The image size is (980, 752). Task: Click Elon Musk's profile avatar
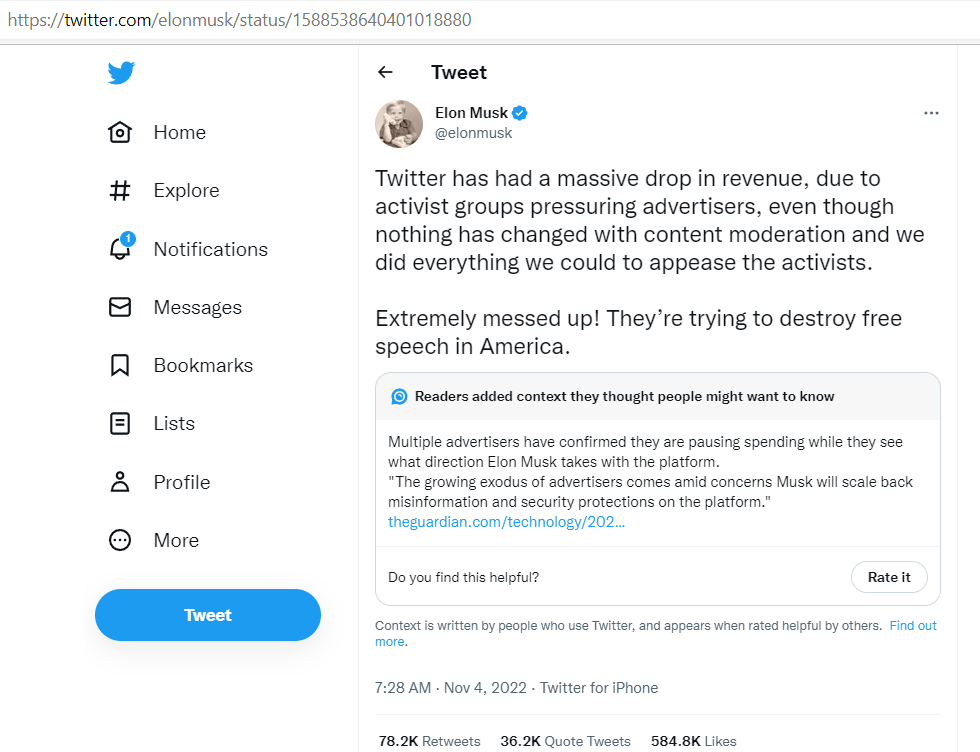click(x=399, y=123)
